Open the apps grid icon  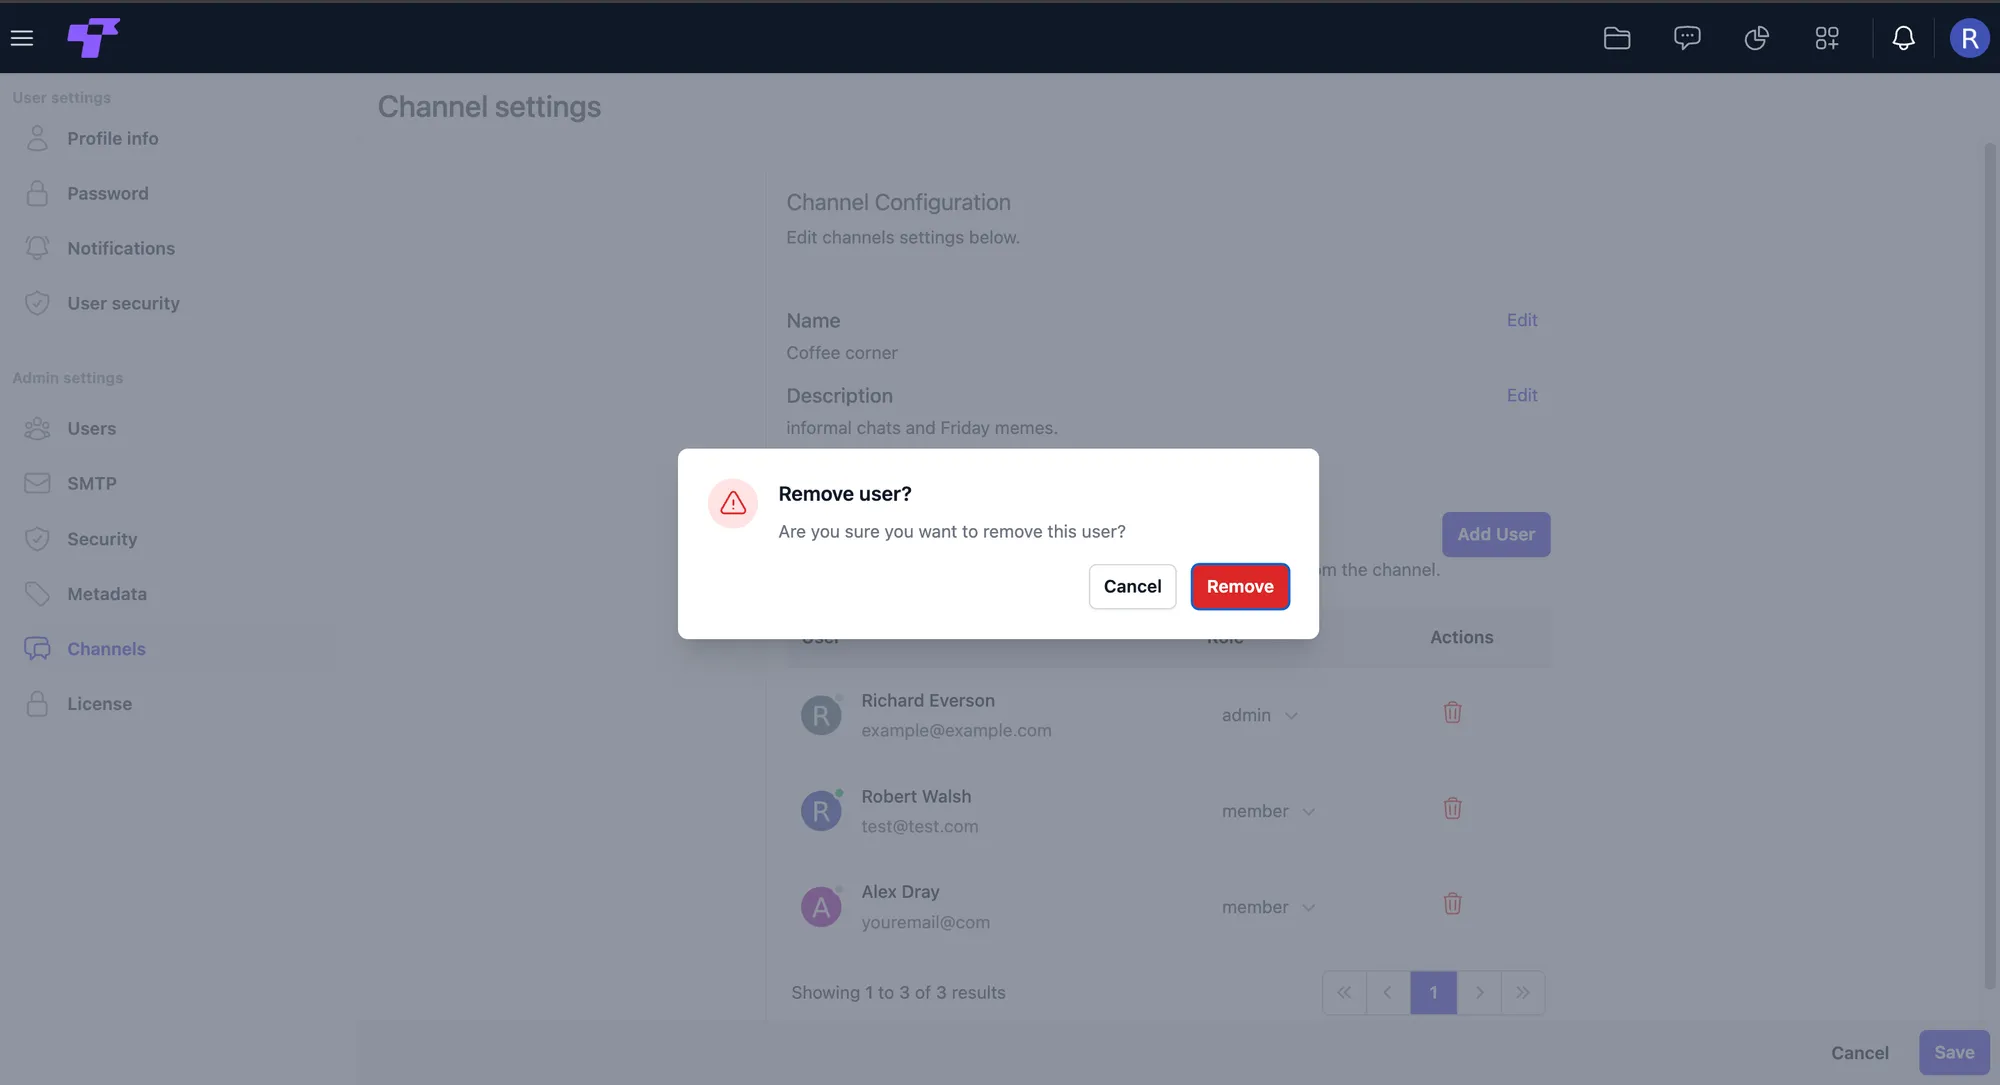pos(1827,38)
